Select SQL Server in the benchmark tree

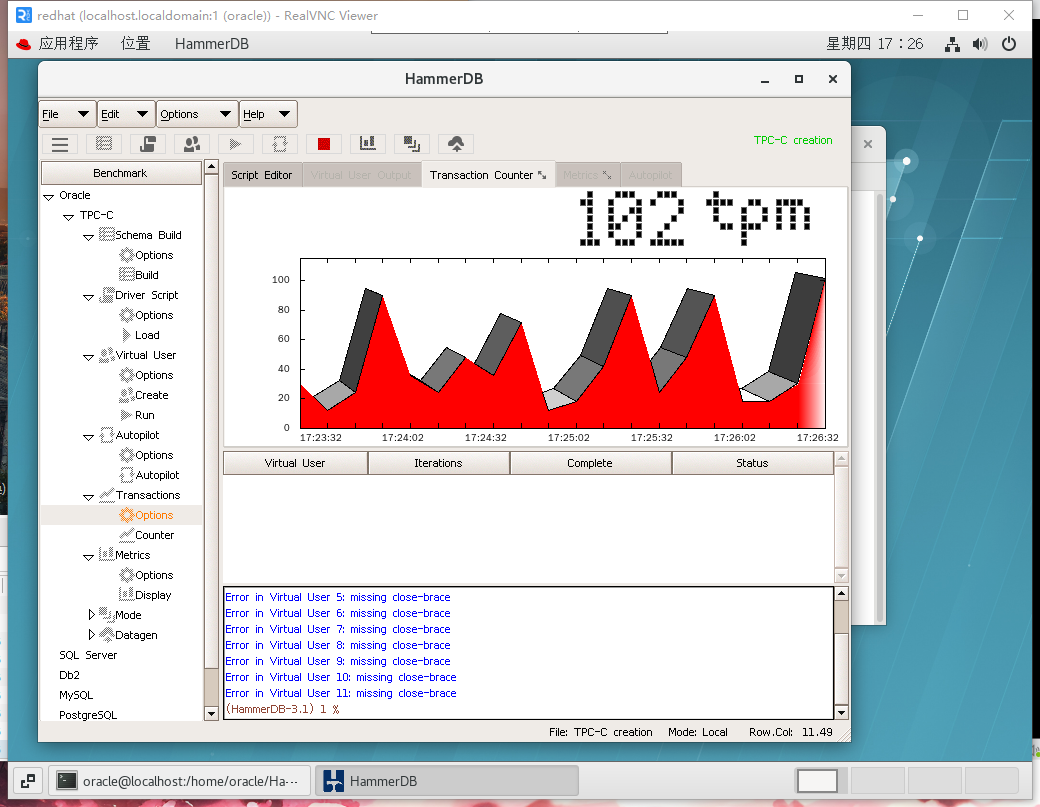tap(88, 655)
